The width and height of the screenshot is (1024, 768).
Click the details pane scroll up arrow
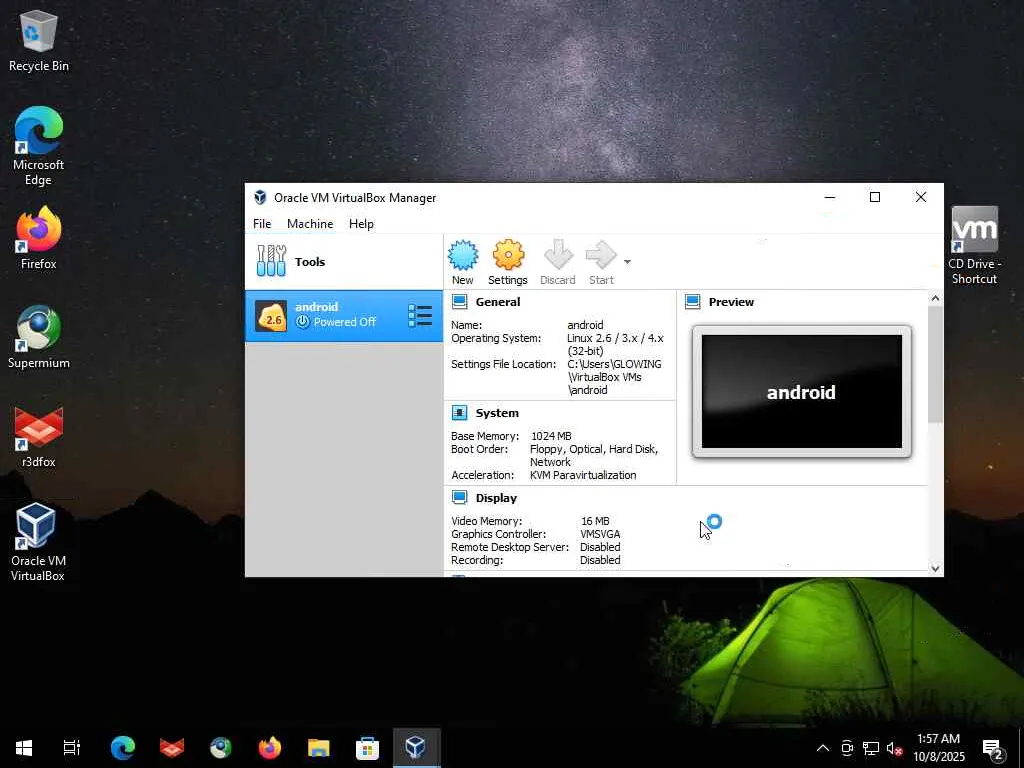tap(935, 298)
